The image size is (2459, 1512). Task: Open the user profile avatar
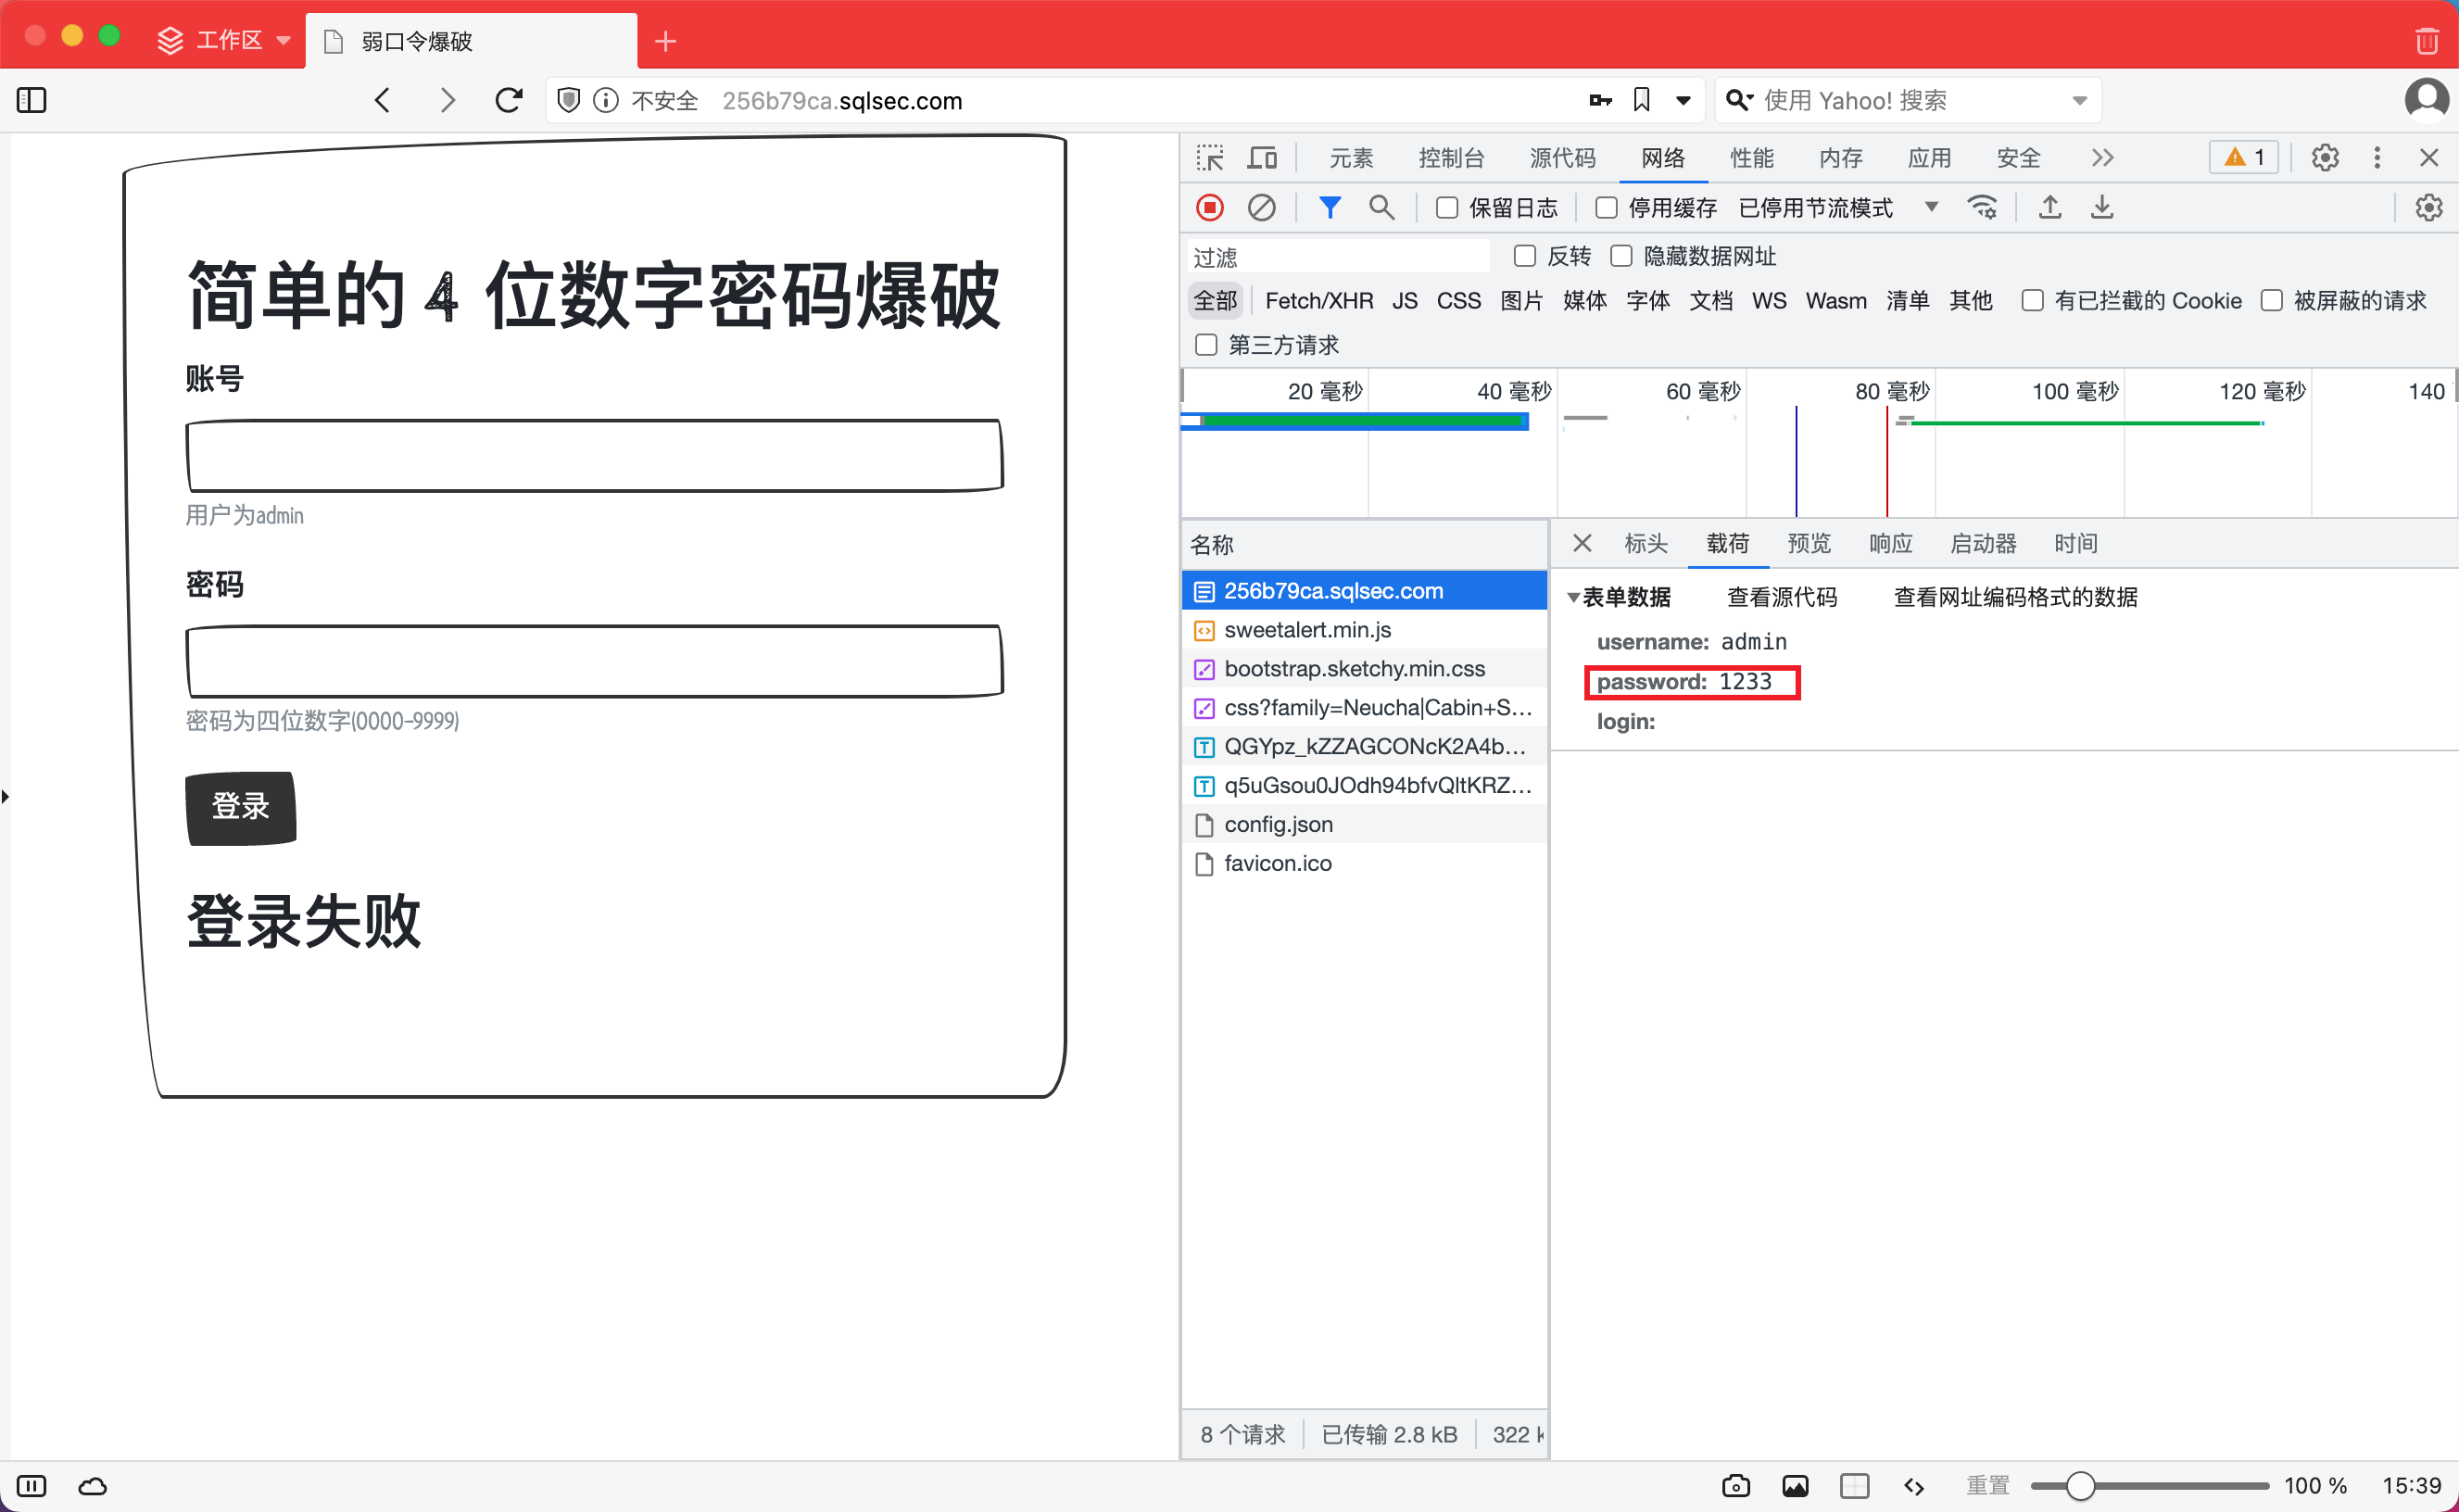(2426, 99)
